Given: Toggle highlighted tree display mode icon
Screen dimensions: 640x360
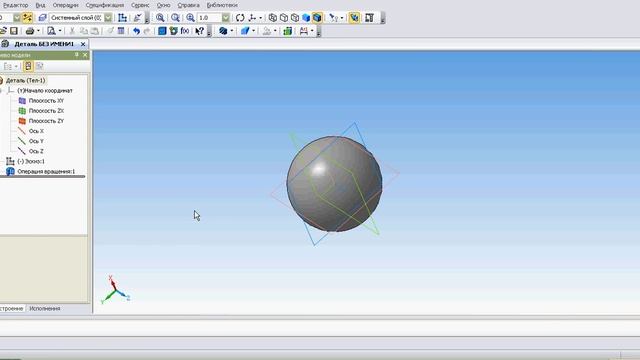Looking at the screenshot, I should pos(28,66).
